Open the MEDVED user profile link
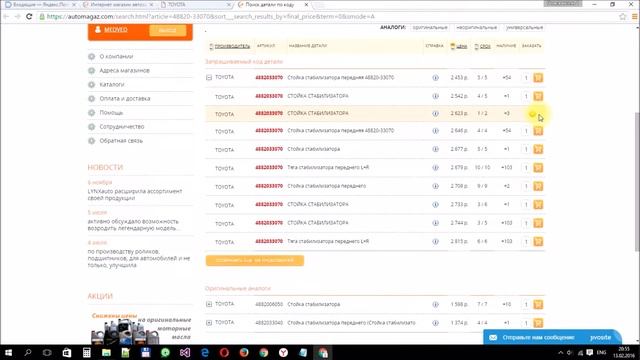The width and height of the screenshot is (640, 360). 116,30
